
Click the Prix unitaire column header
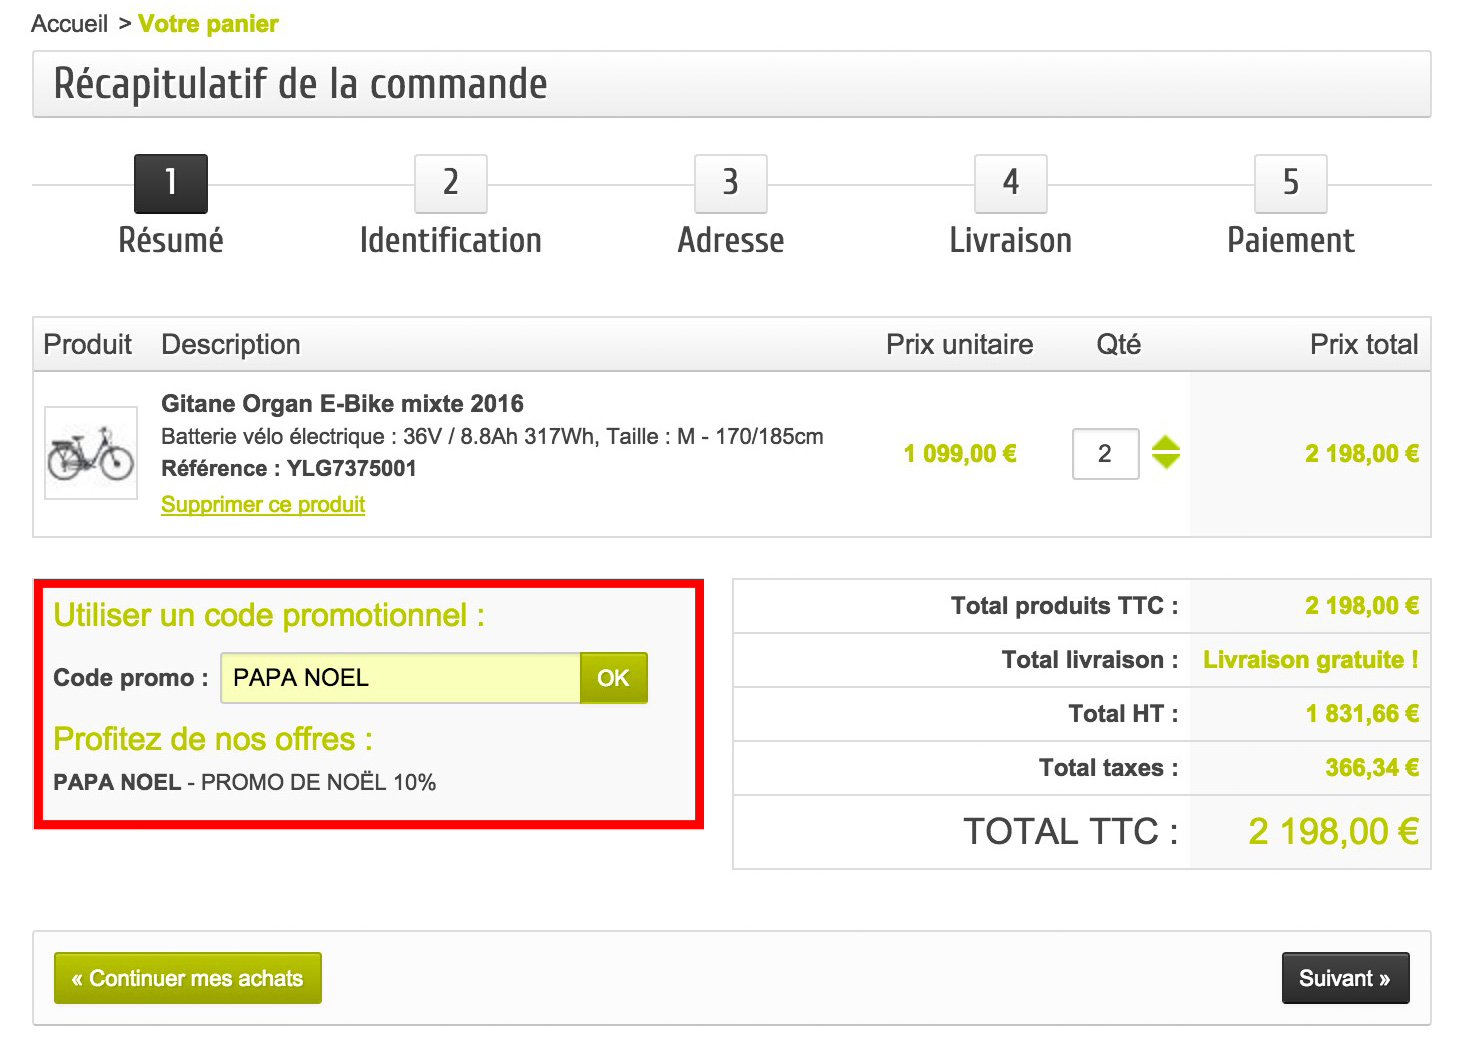pyautogui.click(x=959, y=345)
